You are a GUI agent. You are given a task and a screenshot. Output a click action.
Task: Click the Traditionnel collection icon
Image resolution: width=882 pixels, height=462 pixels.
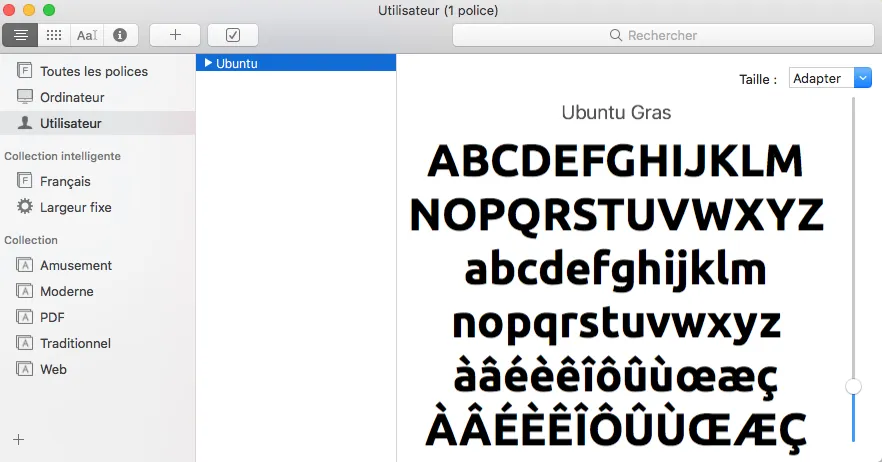click(x=24, y=342)
